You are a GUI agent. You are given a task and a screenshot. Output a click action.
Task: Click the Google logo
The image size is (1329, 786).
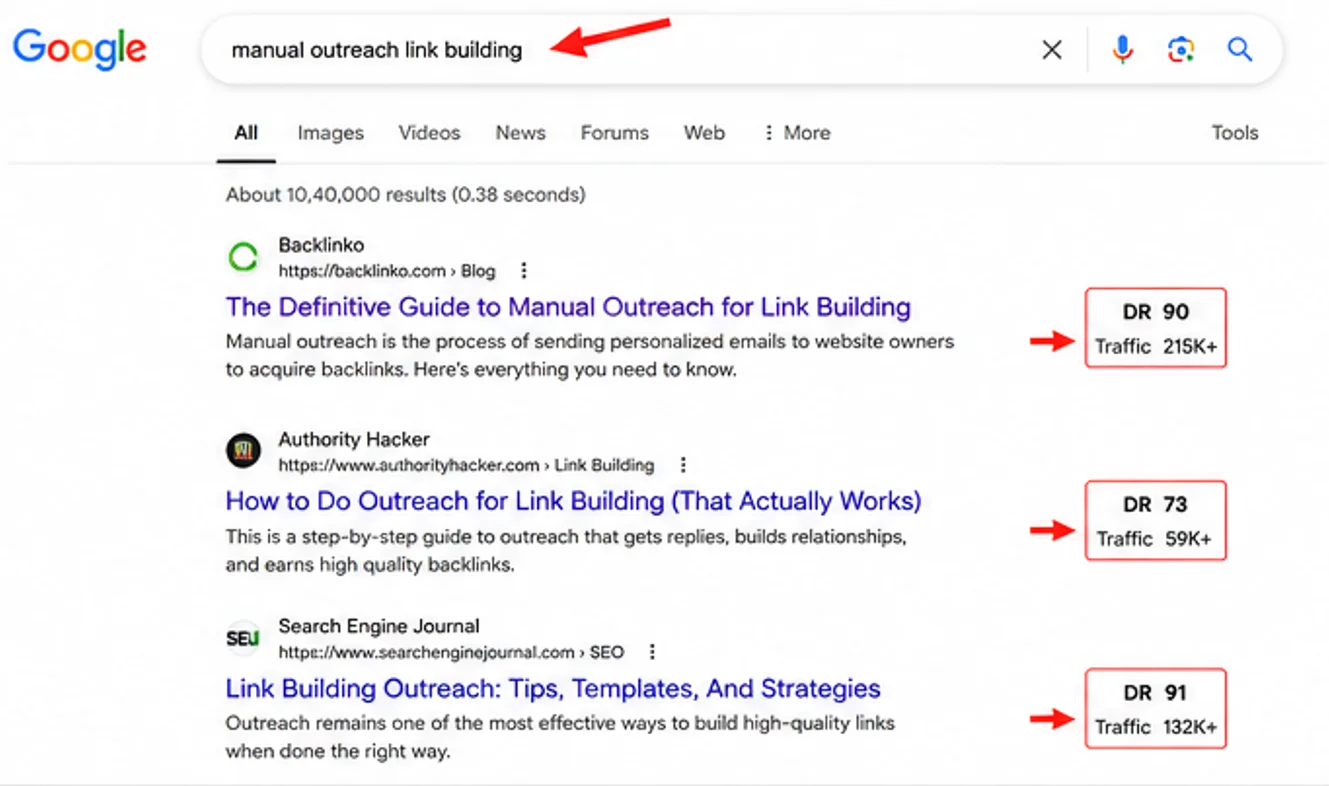tap(80, 50)
